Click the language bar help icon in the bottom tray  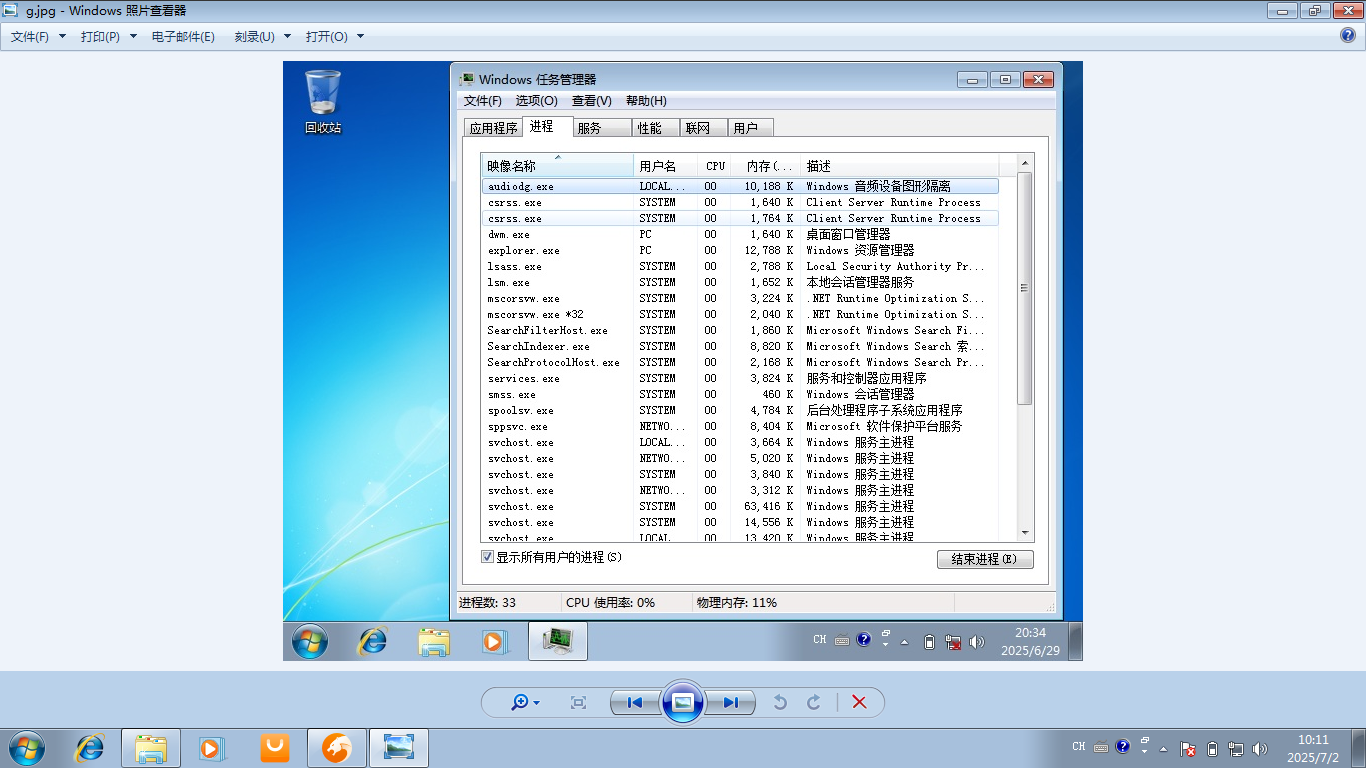coord(1123,746)
